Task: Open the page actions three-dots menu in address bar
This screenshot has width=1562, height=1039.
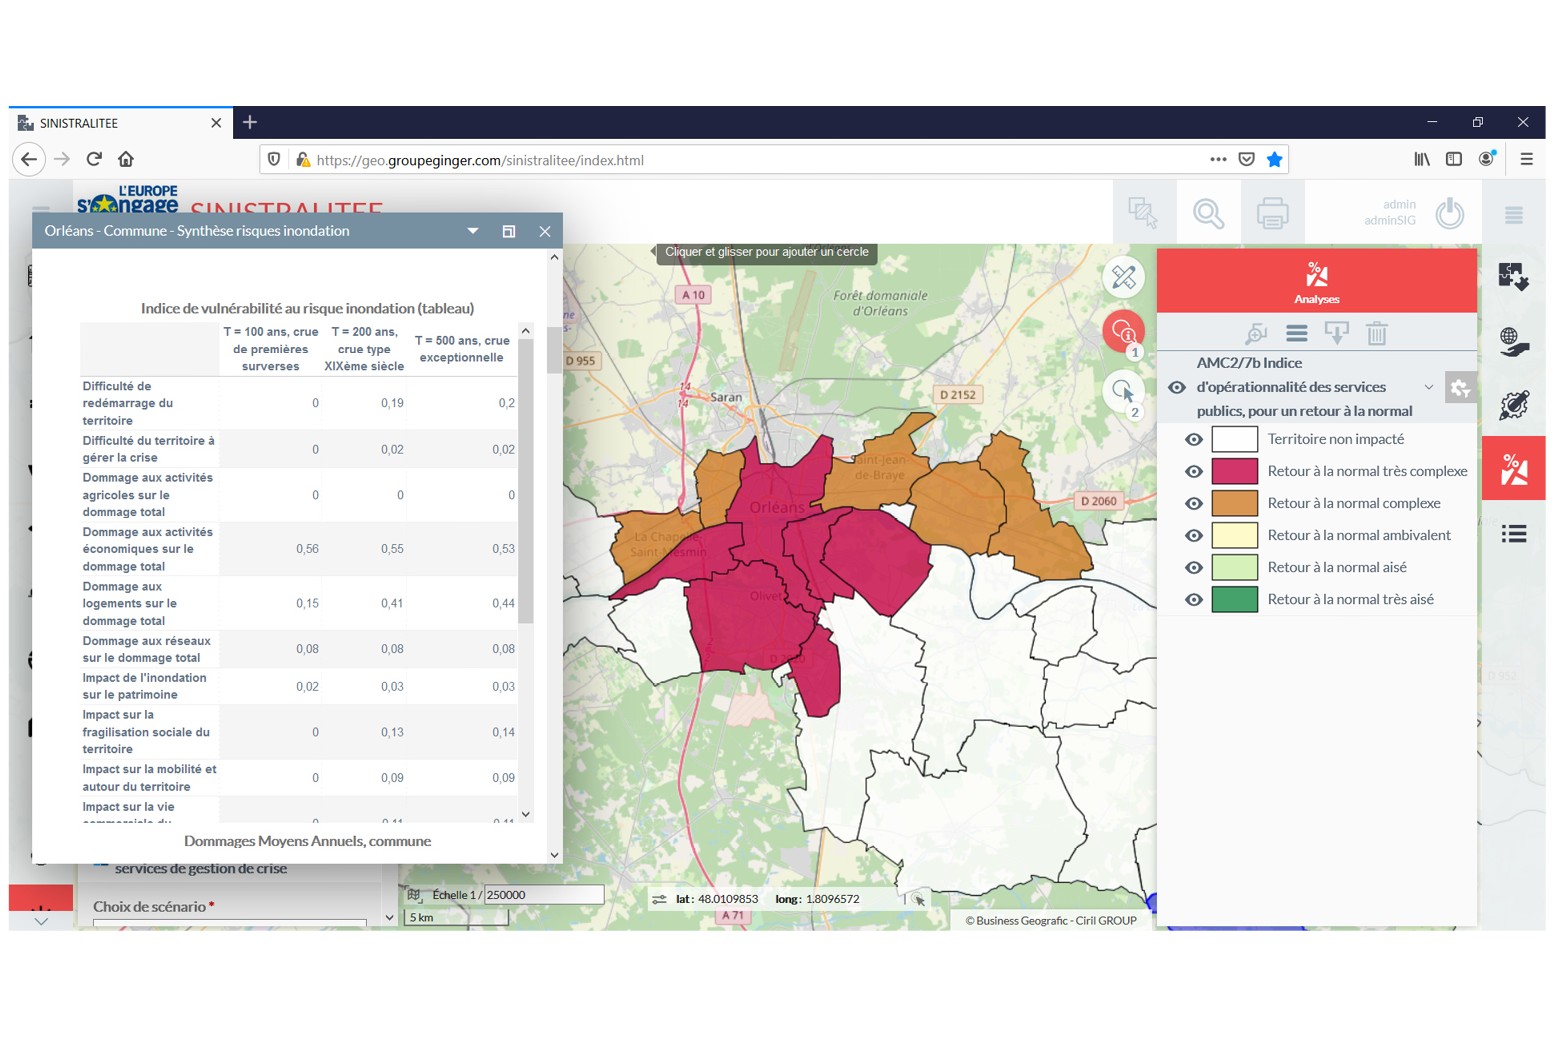Action: click(1217, 159)
